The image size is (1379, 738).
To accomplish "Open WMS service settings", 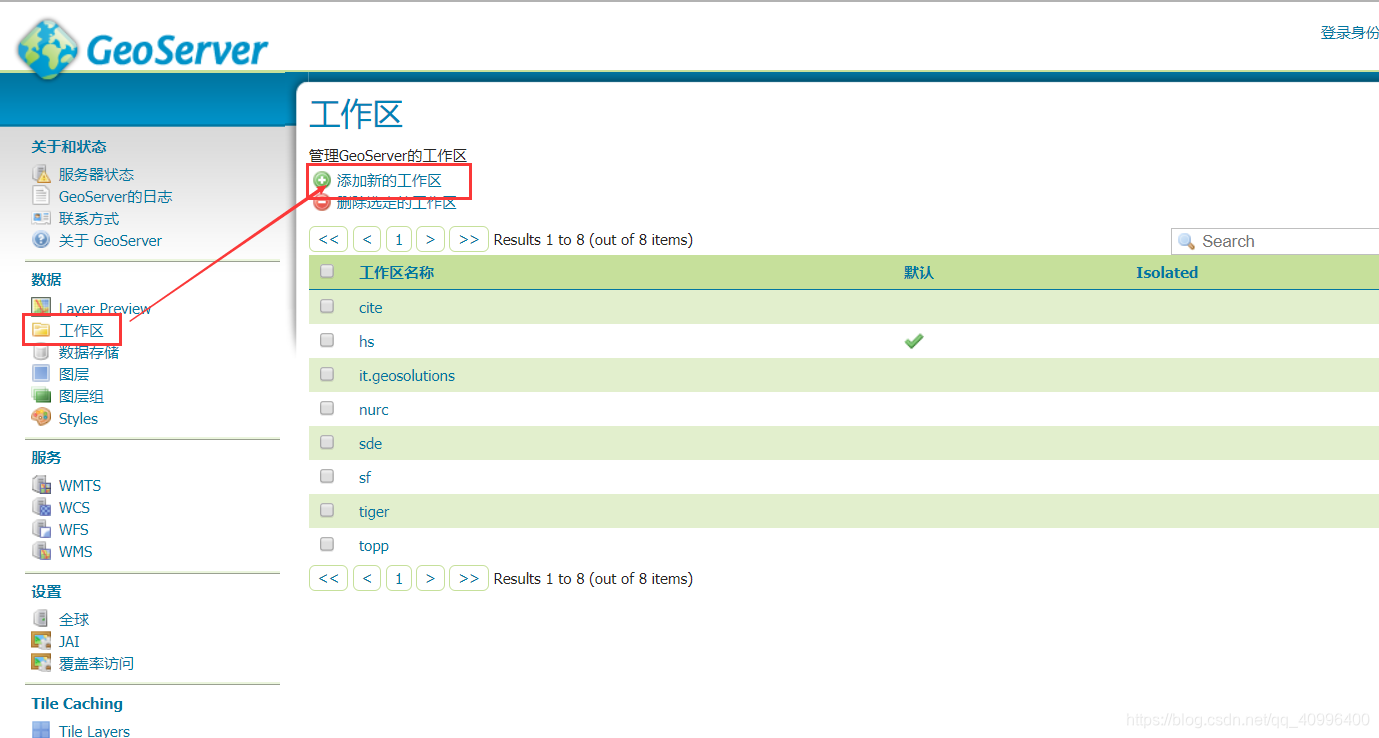I will [x=75, y=551].
